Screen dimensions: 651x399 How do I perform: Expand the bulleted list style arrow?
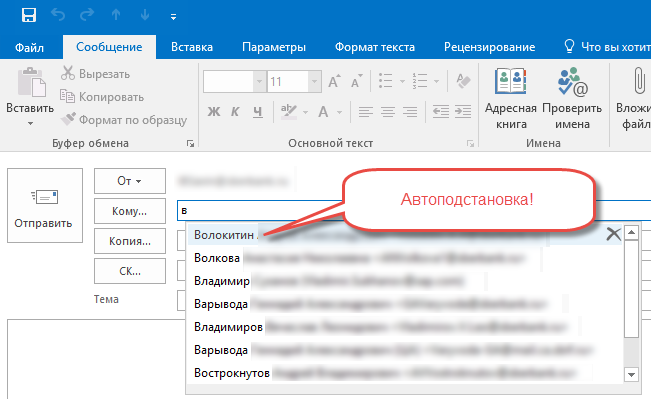click(402, 81)
